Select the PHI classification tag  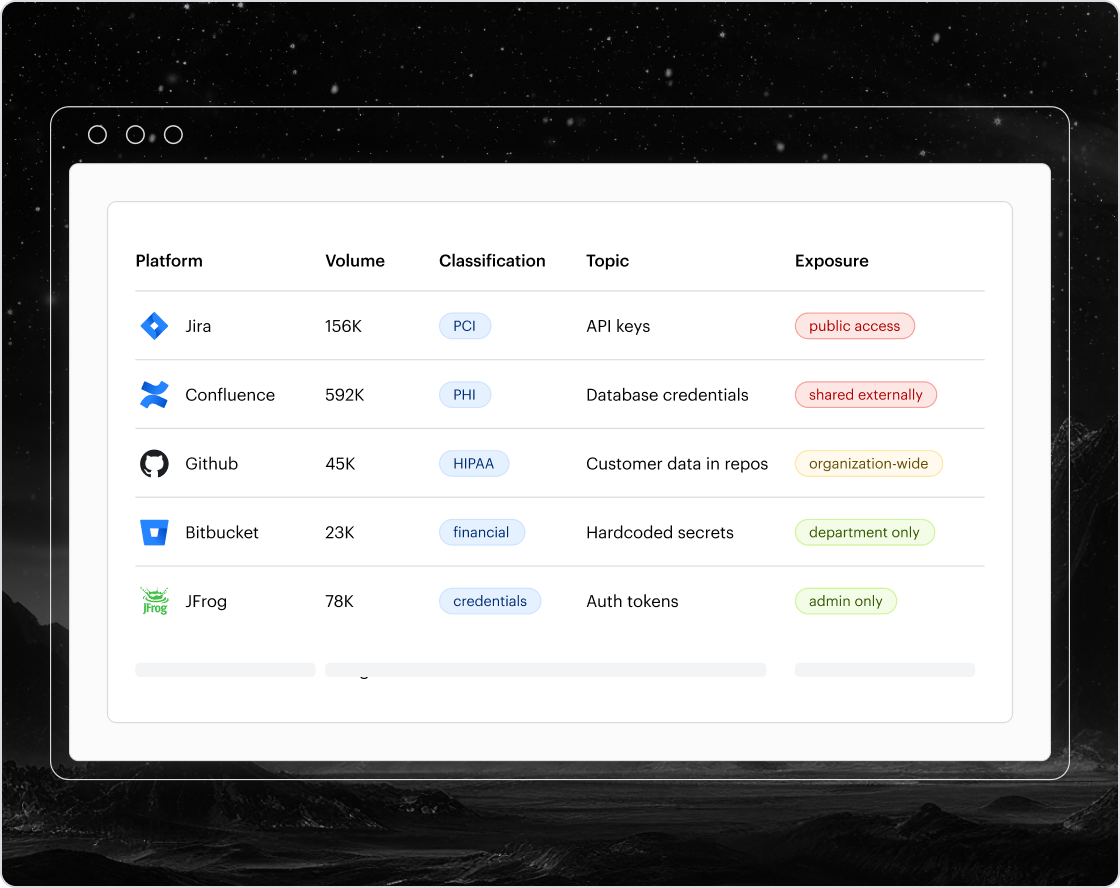(x=465, y=395)
